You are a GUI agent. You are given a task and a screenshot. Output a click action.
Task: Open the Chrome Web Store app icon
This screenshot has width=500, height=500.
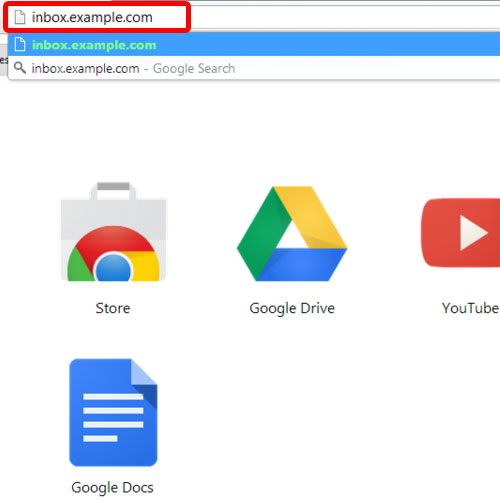tap(113, 232)
